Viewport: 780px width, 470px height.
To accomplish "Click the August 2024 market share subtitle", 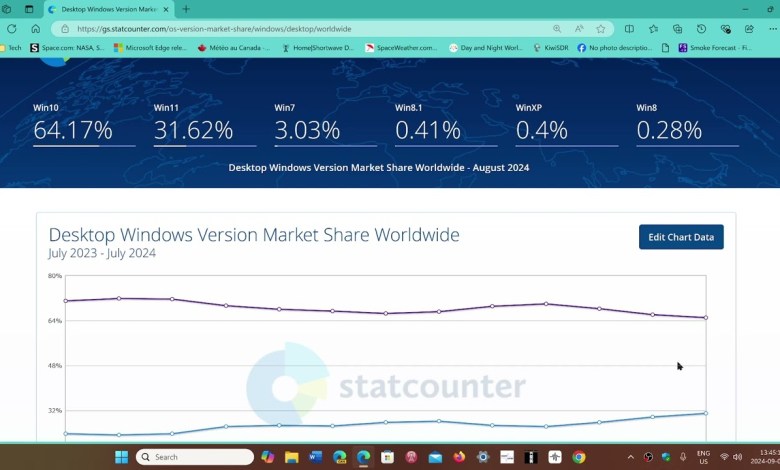I will point(379,168).
